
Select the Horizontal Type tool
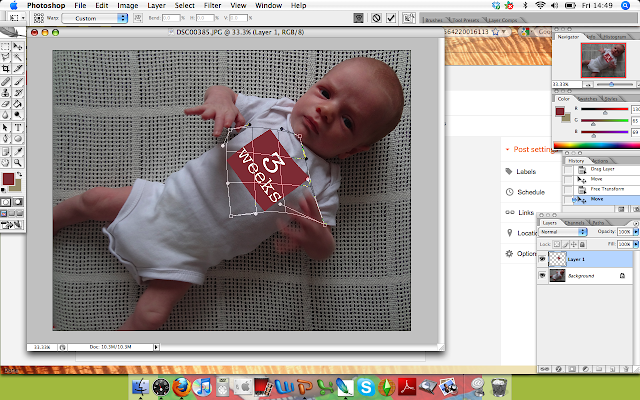click(x=18, y=127)
